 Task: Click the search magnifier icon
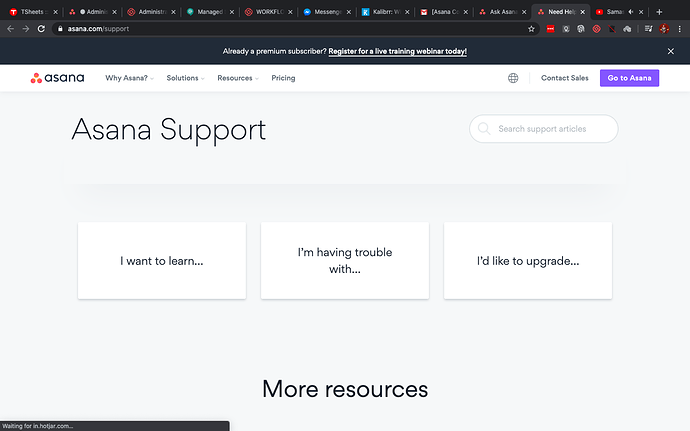pos(484,129)
